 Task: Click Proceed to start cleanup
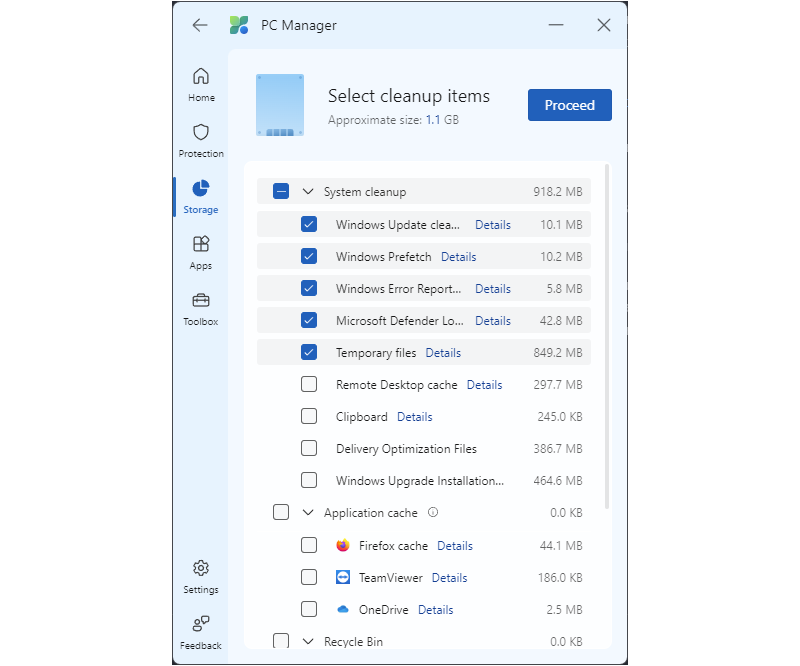tap(569, 105)
